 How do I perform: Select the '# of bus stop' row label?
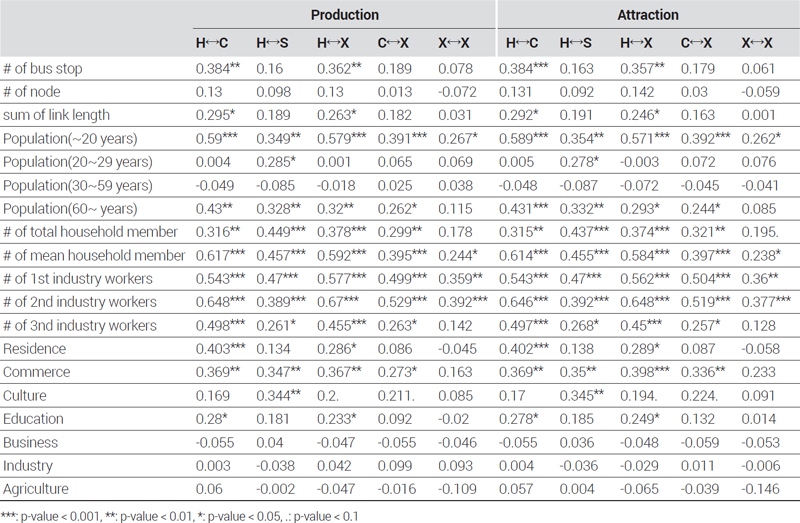tap(42, 68)
